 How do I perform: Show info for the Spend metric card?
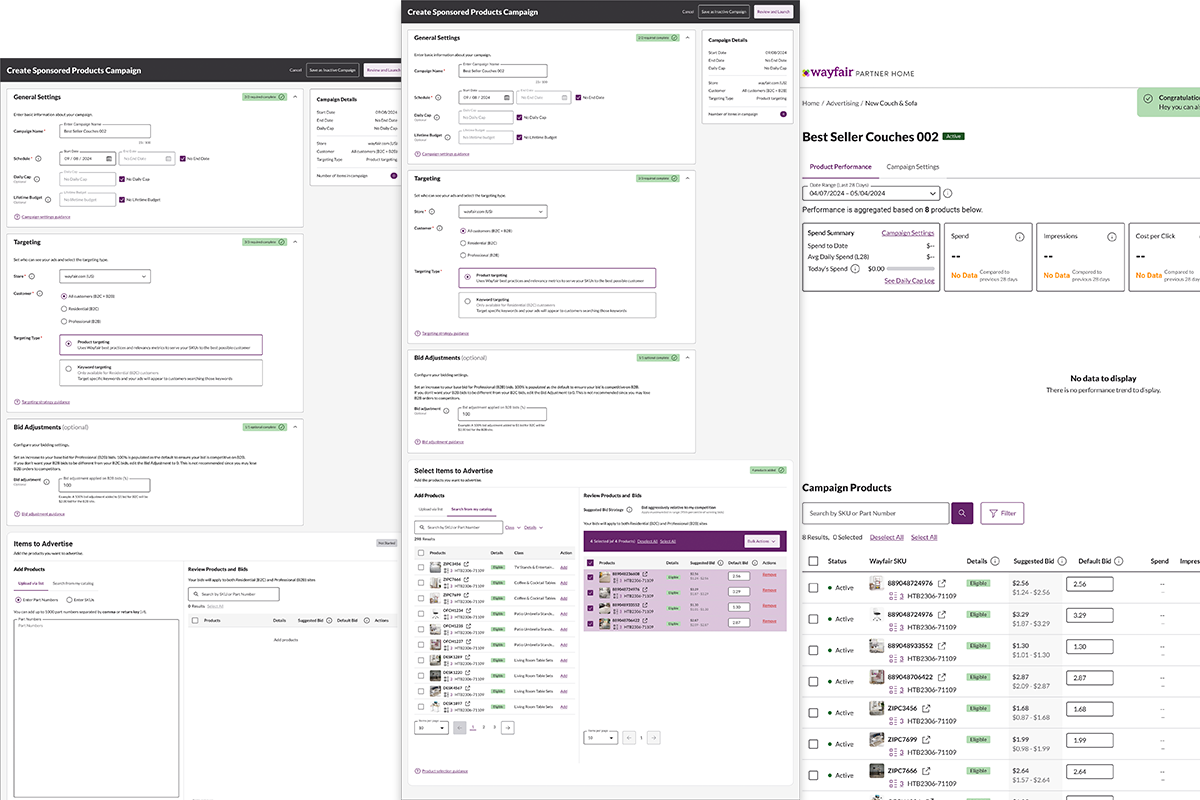1020,237
